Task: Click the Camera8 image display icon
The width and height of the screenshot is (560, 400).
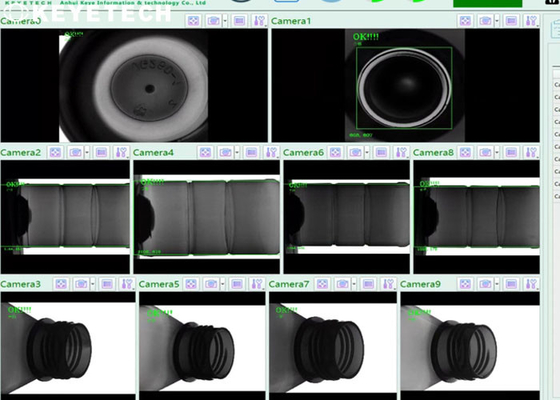Action: (x=511, y=152)
